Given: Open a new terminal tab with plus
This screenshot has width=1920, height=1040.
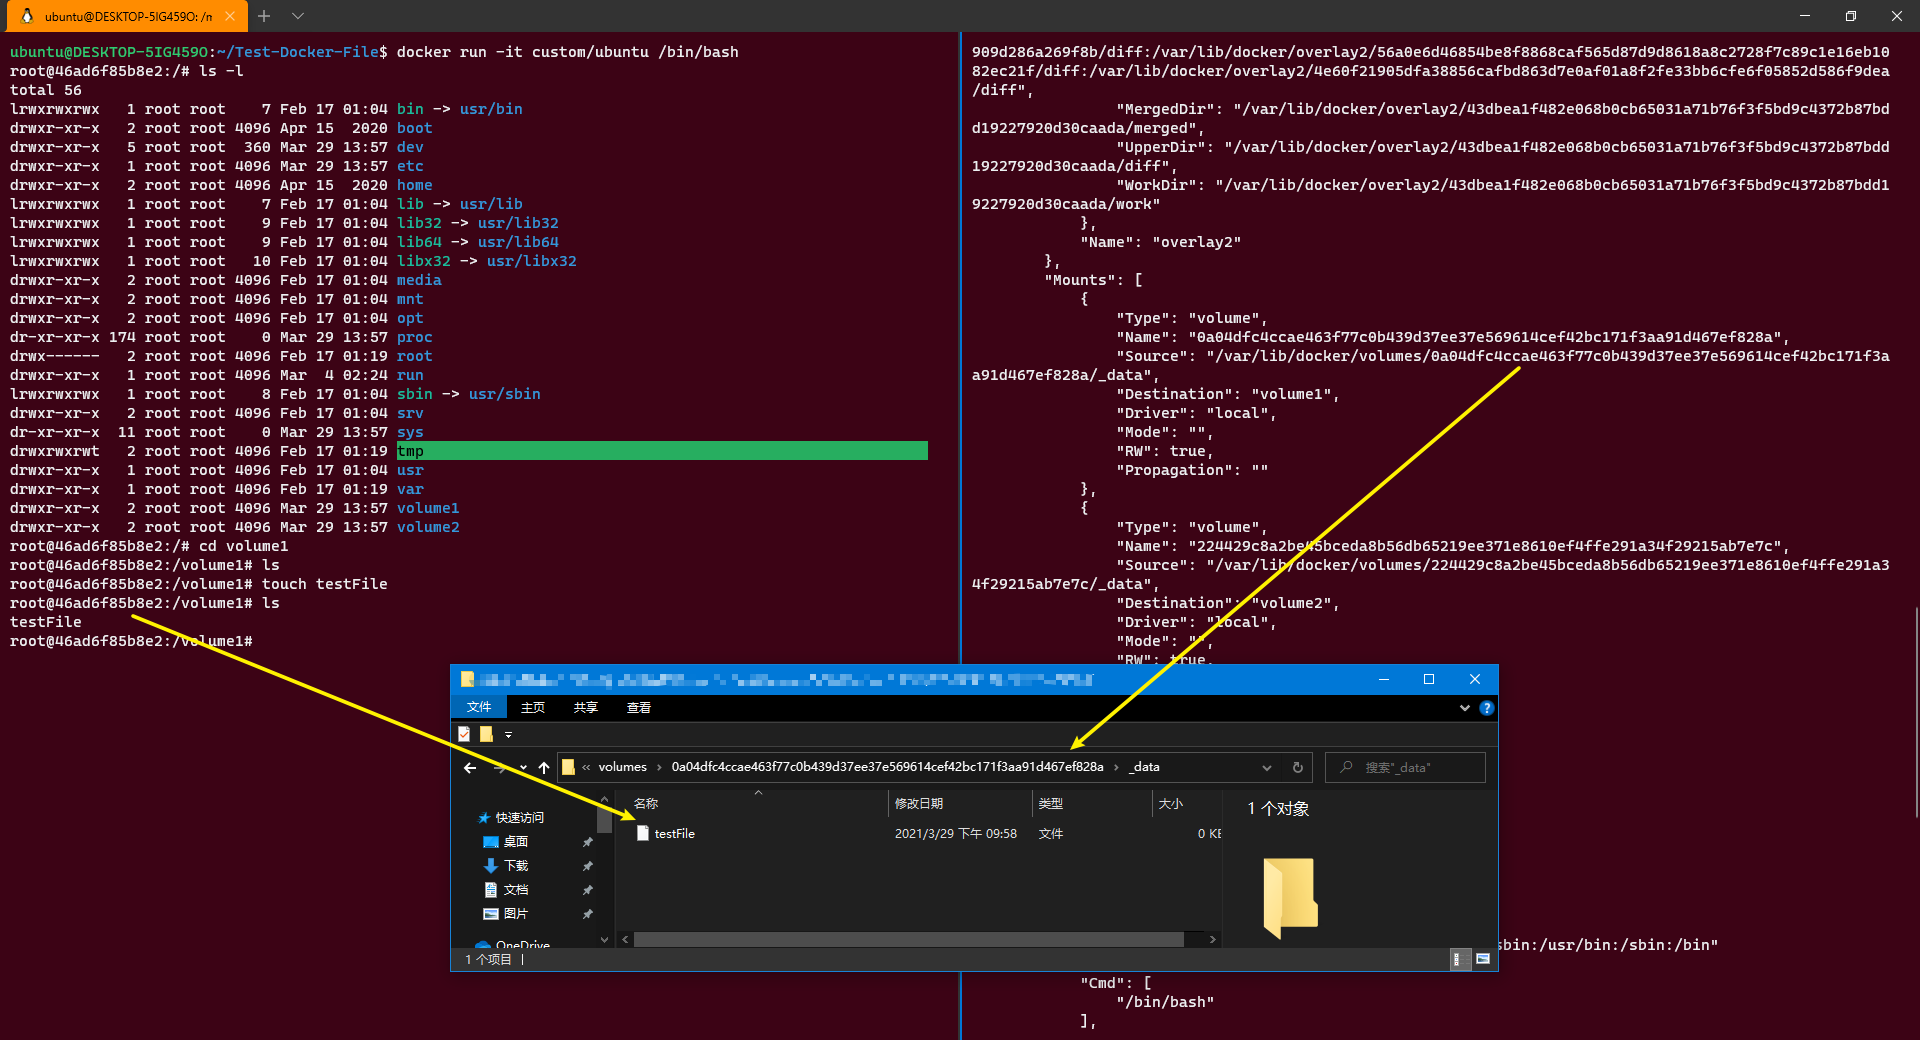Looking at the screenshot, I should tap(264, 16).
